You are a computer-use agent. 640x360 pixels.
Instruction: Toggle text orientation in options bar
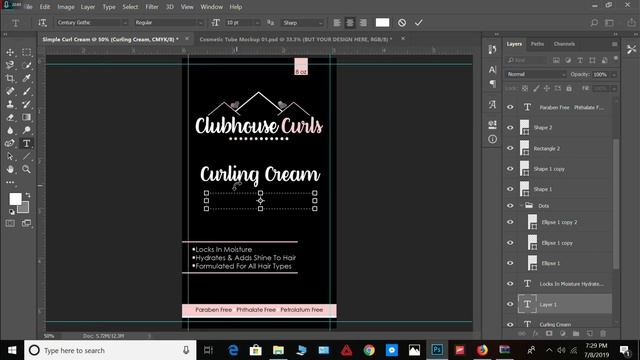click(42, 23)
